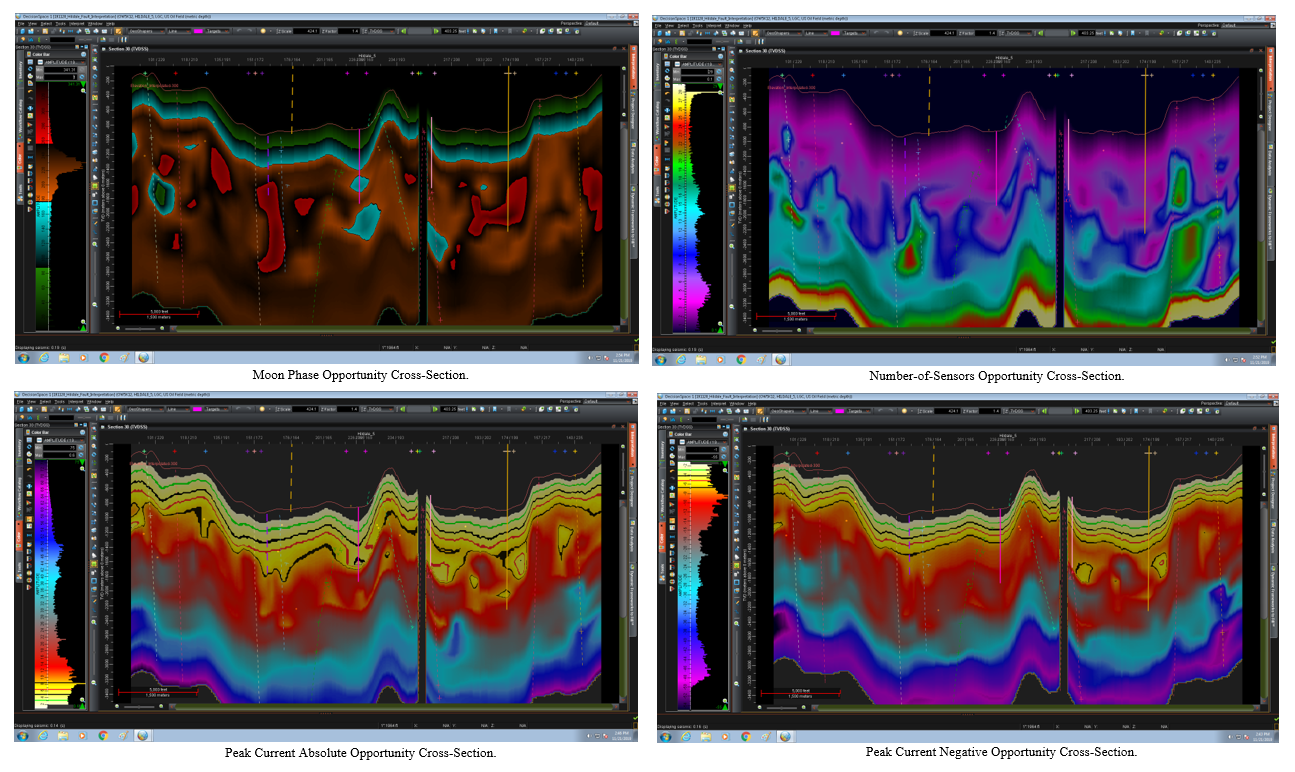Image resolution: width=1295 pixels, height=772 pixels.
Task: Click Z Scale field in Moon Phase window
Action: [306, 31]
